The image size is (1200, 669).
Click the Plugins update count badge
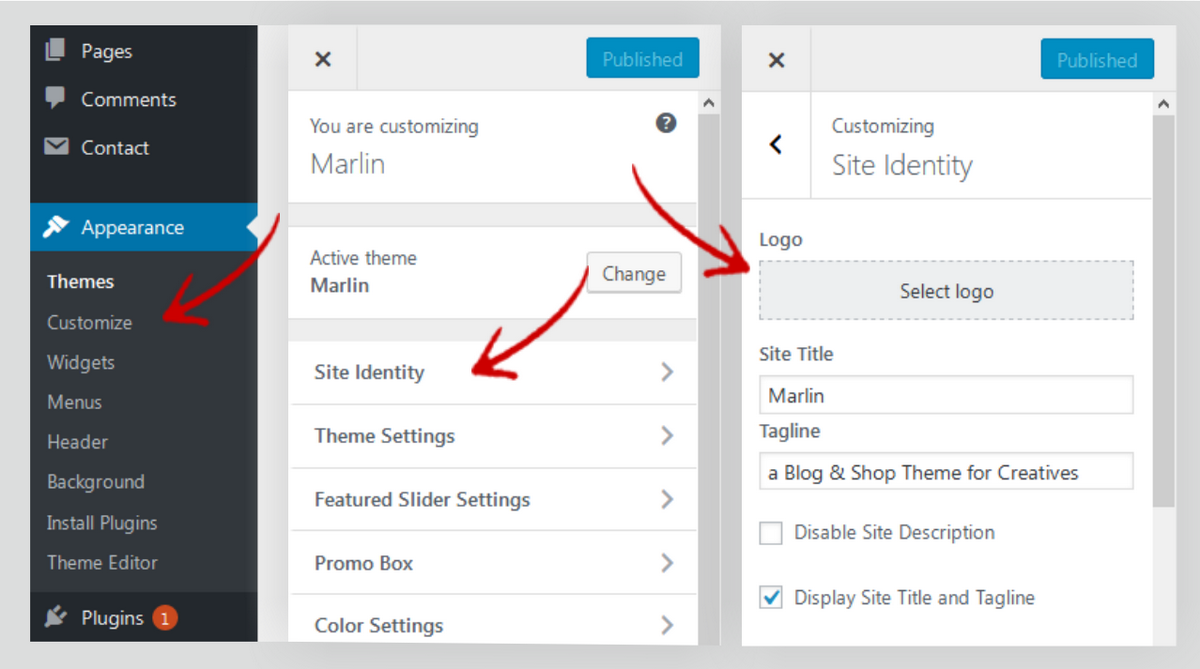coord(165,618)
